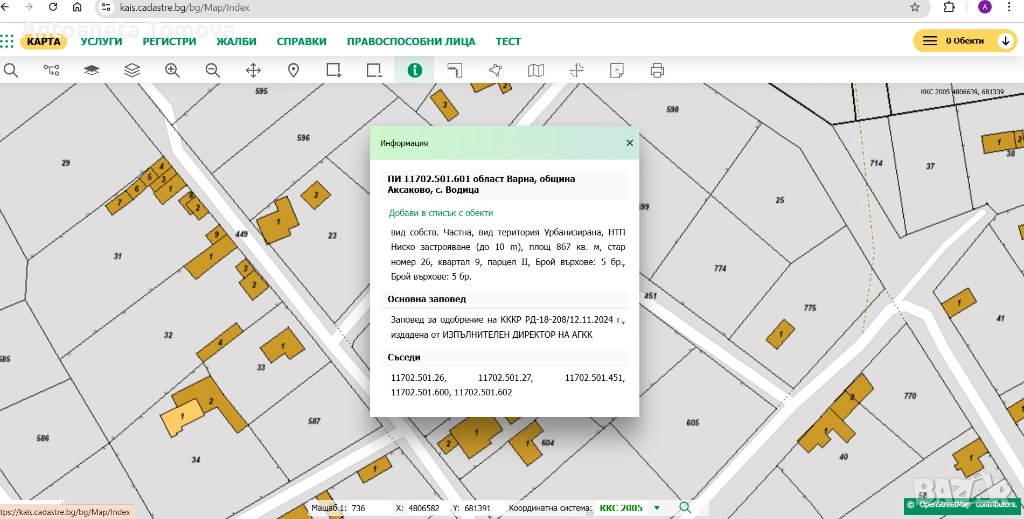The height and width of the screenshot is (519, 1024).
Task: Select the zoom out tool
Action: pyautogui.click(x=213, y=70)
